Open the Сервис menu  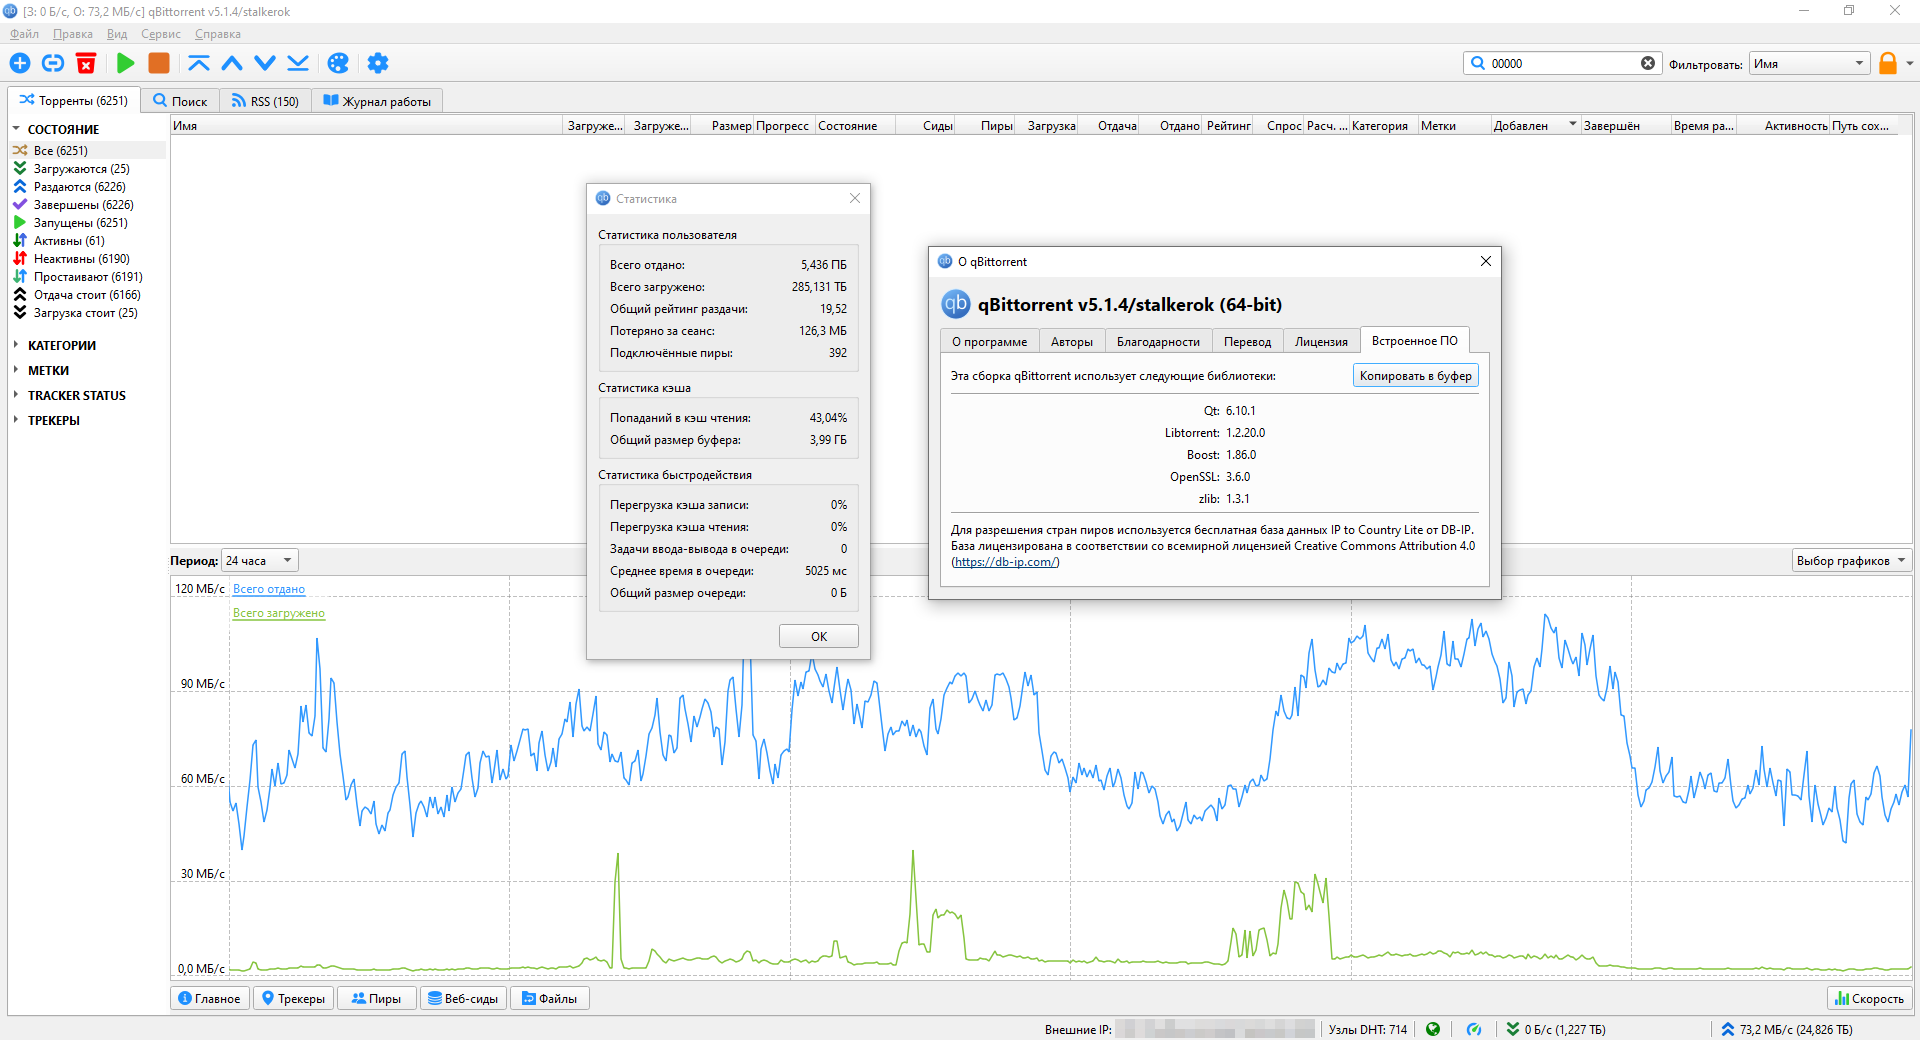pyautogui.click(x=160, y=34)
